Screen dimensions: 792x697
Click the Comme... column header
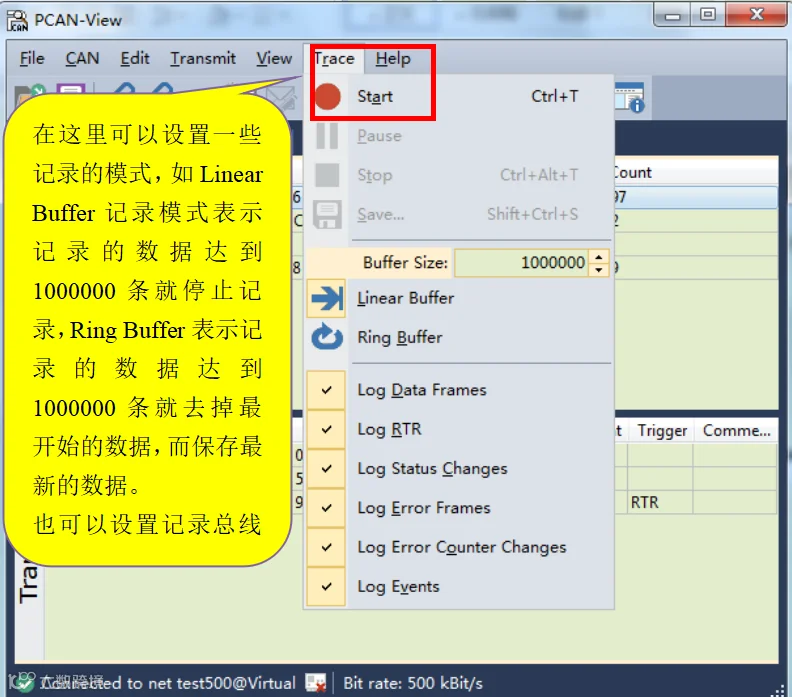click(736, 430)
